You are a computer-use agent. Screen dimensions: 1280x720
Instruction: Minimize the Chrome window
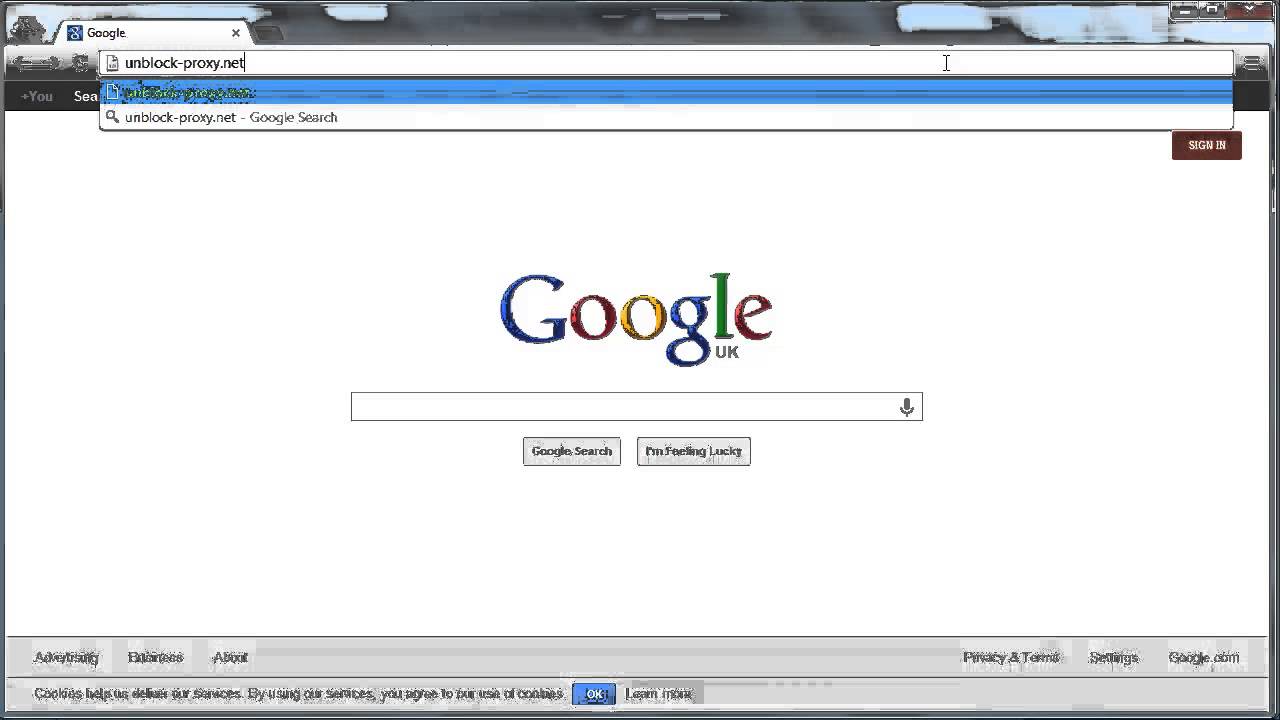[x=1186, y=9]
